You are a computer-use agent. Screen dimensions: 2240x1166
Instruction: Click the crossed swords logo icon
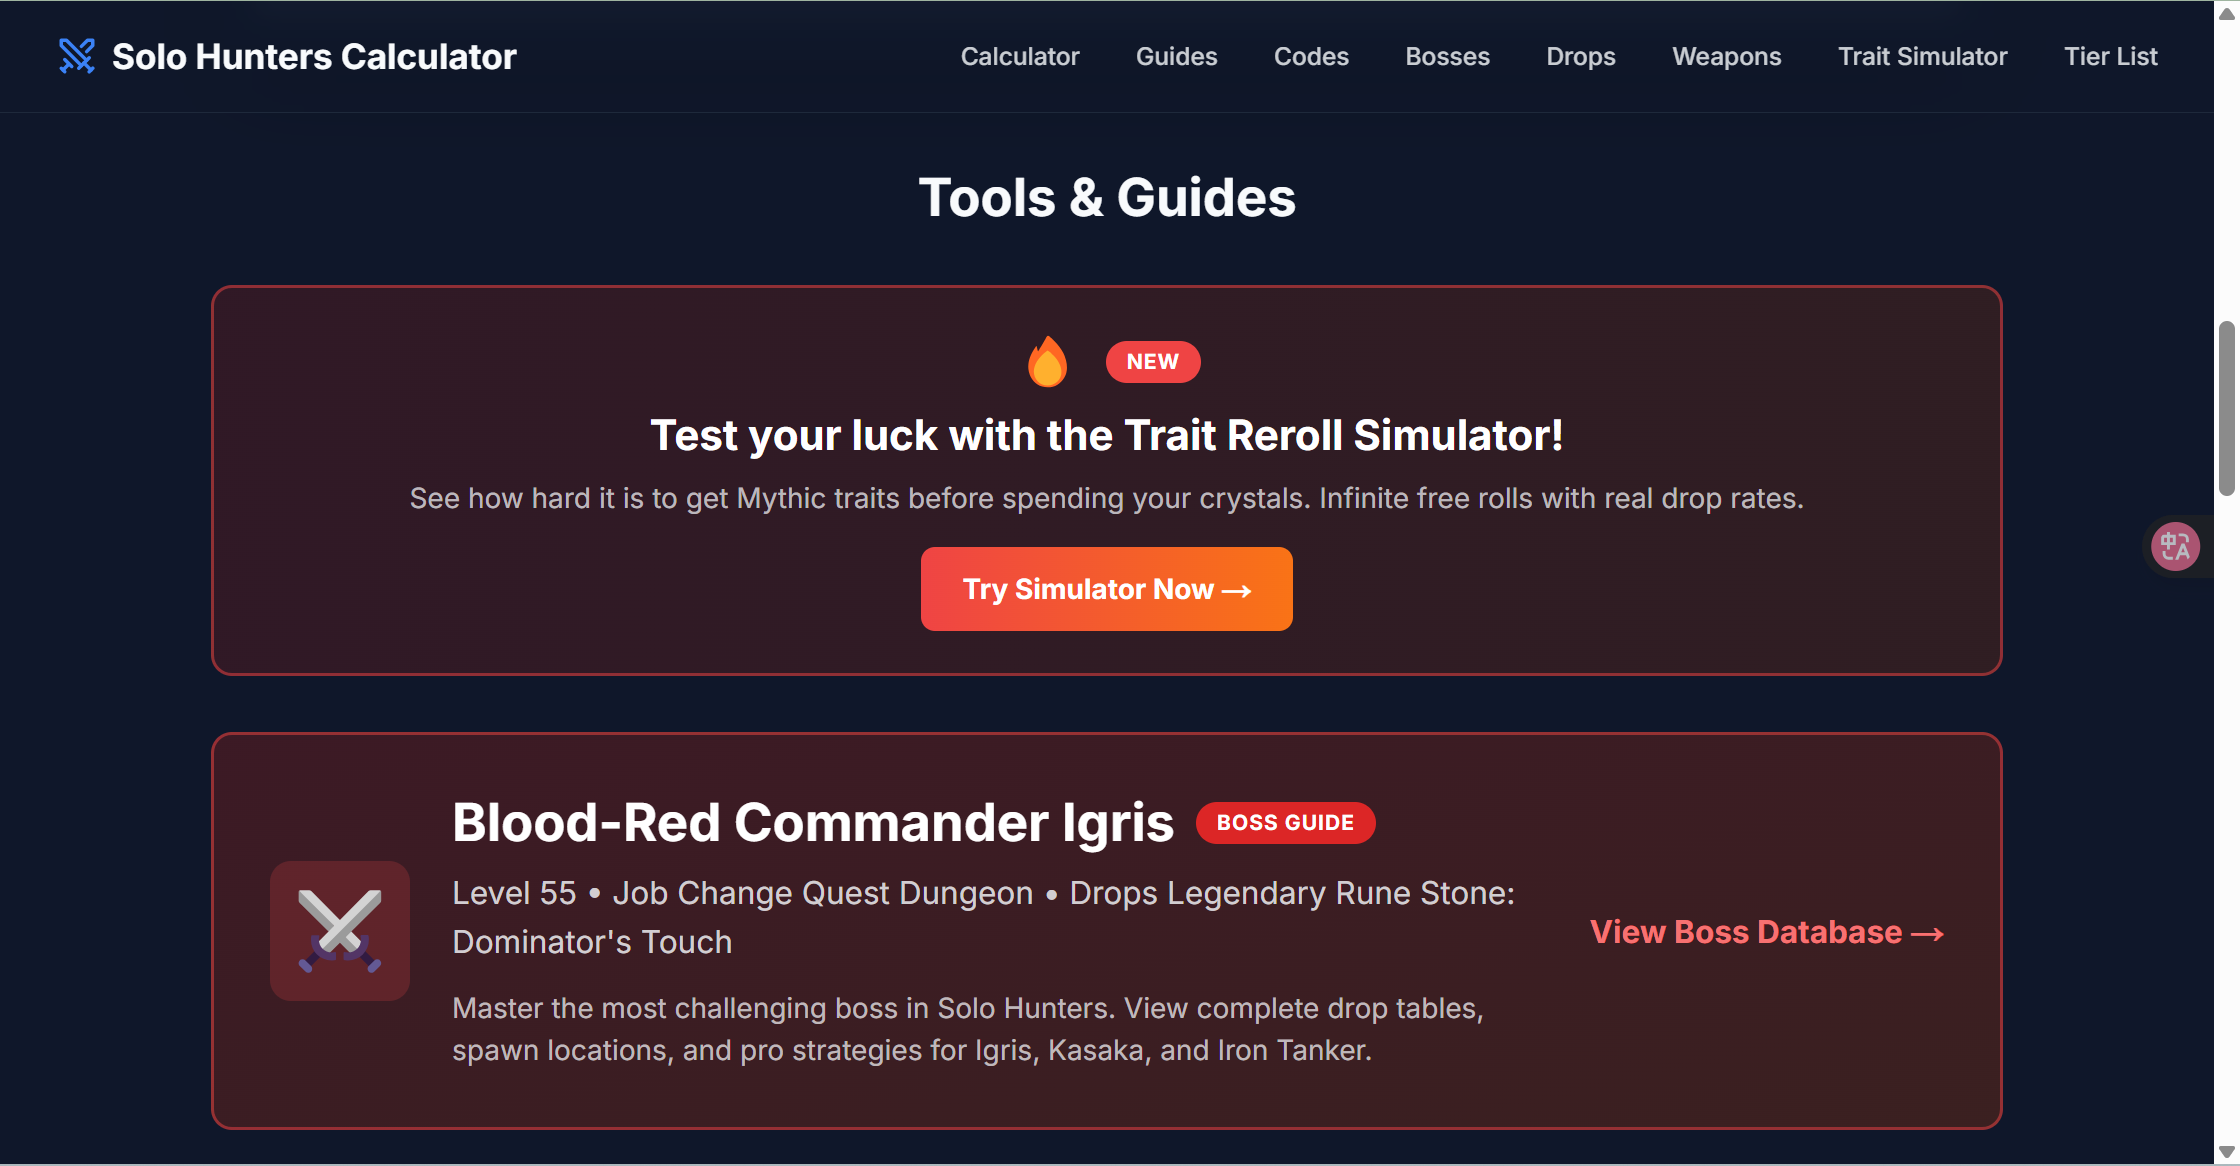click(x=77, y=56)
